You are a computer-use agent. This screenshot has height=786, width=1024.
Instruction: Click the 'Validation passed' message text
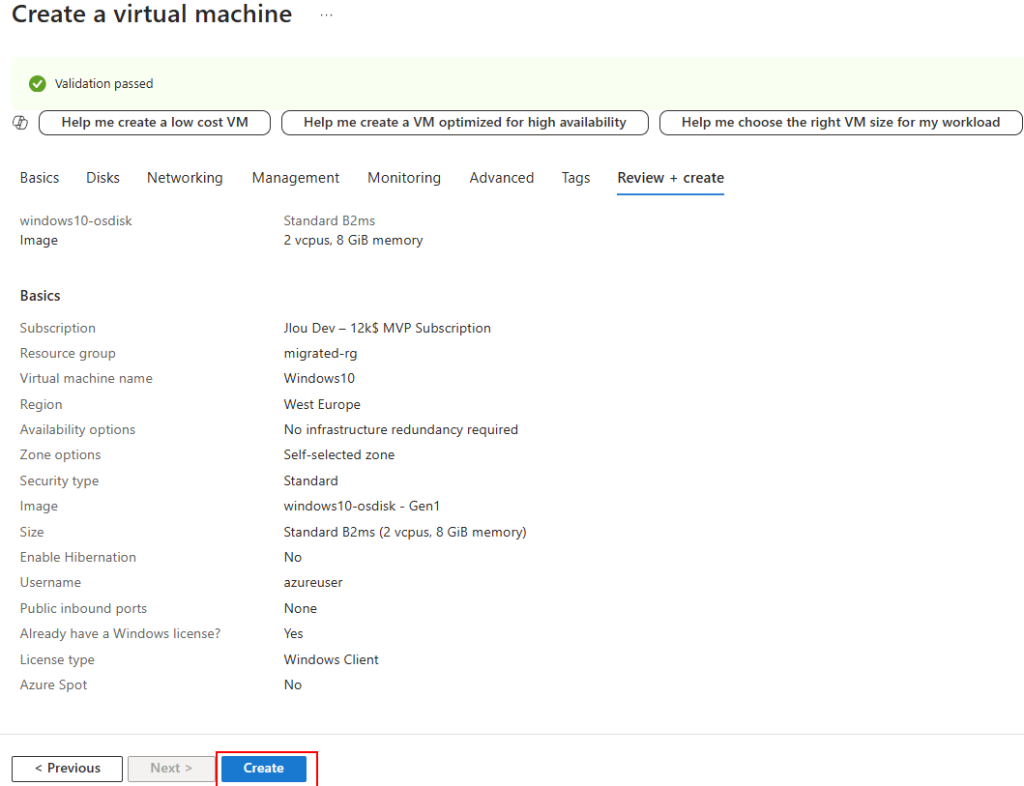(104, 84)
